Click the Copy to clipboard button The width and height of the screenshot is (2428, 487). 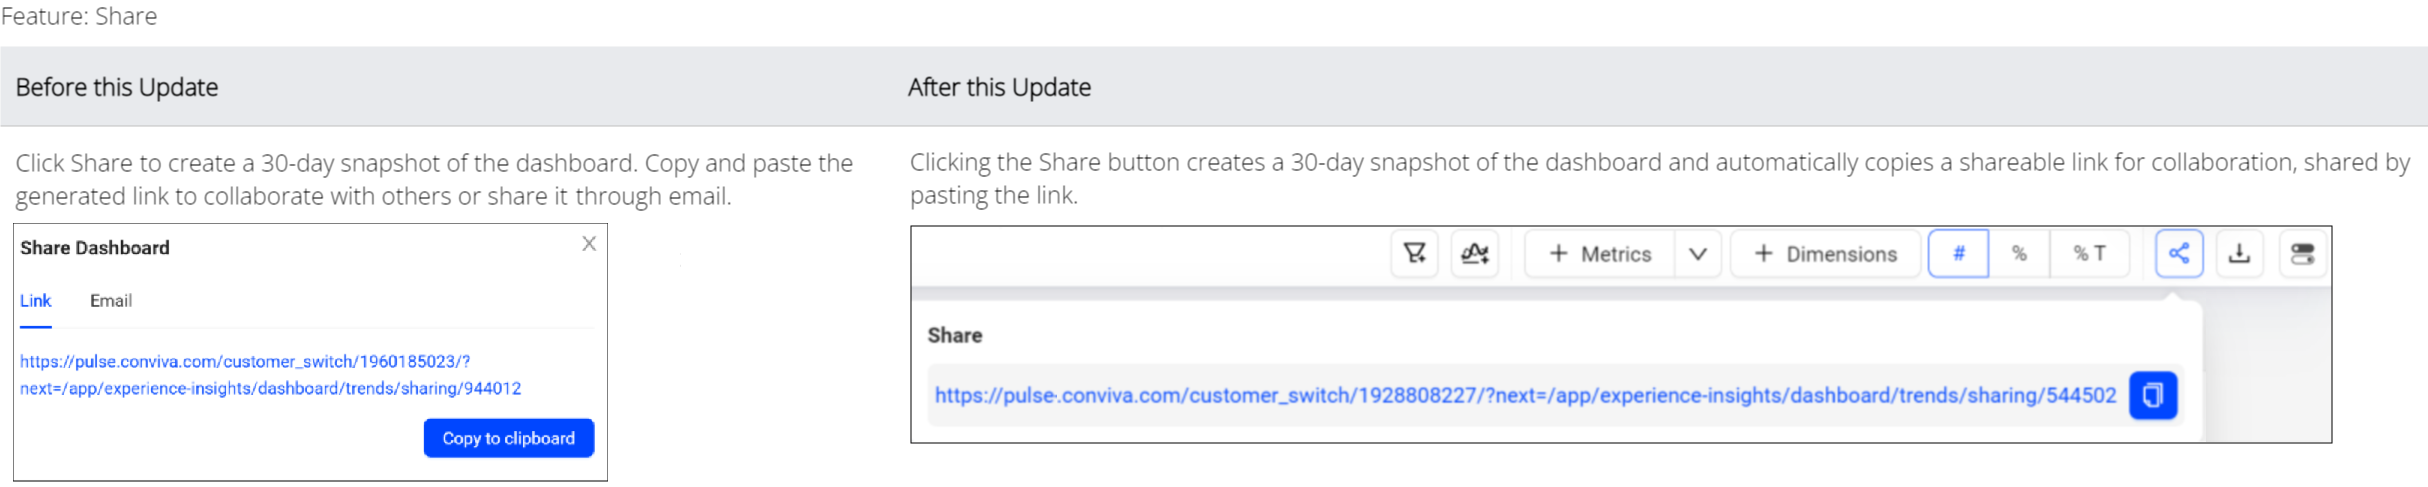pyautogui.click(x=509, y=438)
